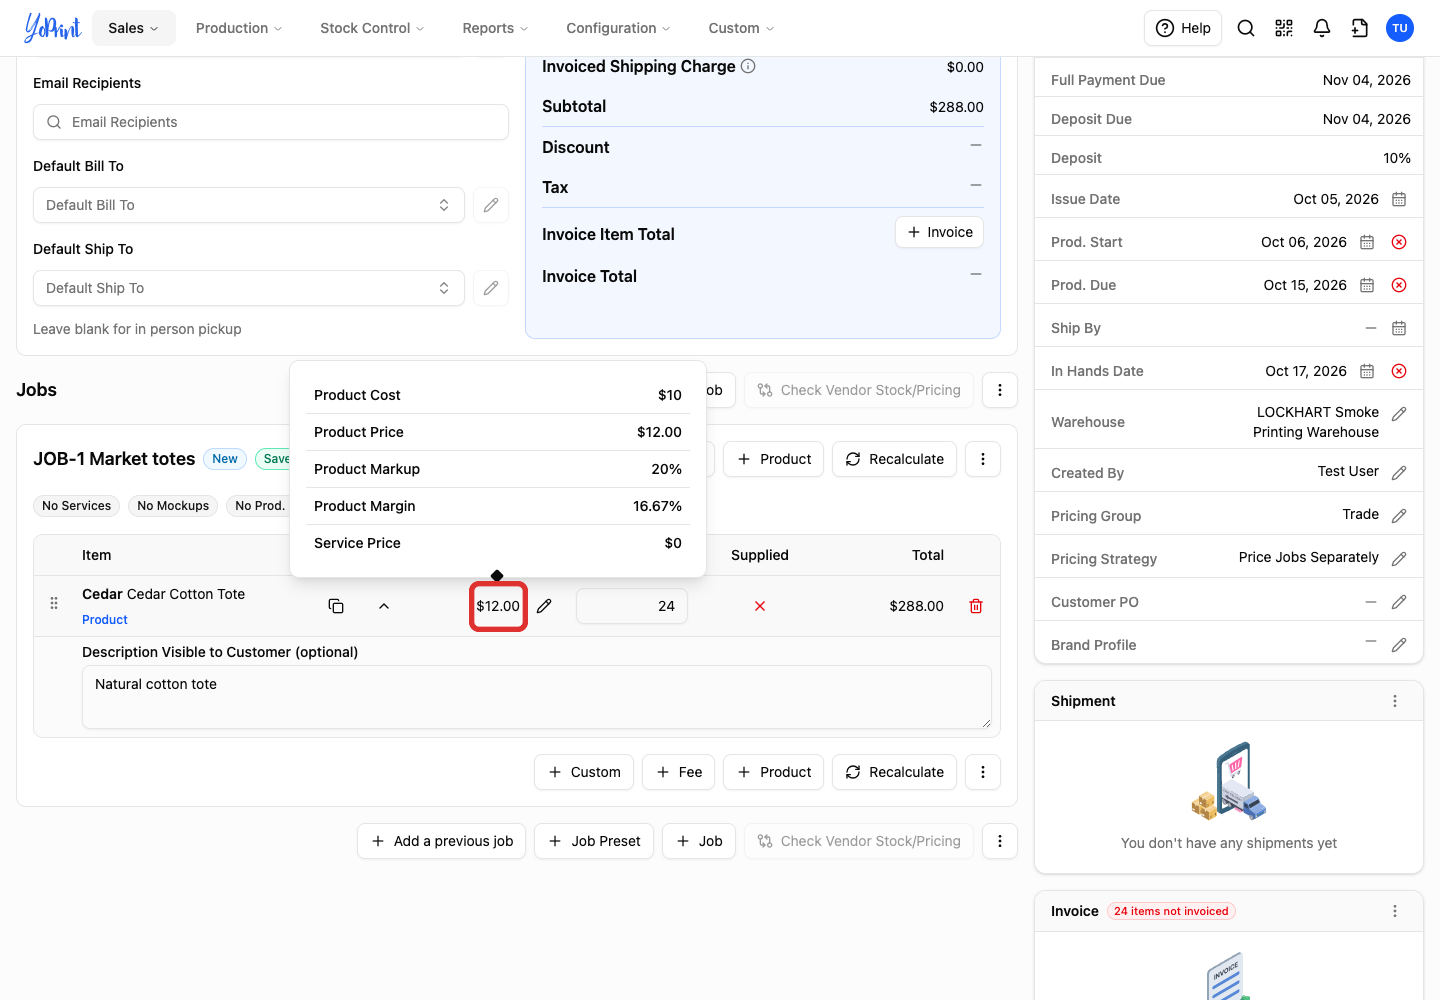Edit the Created By field
The image size is (1440, 1000).
point(1399,473)
